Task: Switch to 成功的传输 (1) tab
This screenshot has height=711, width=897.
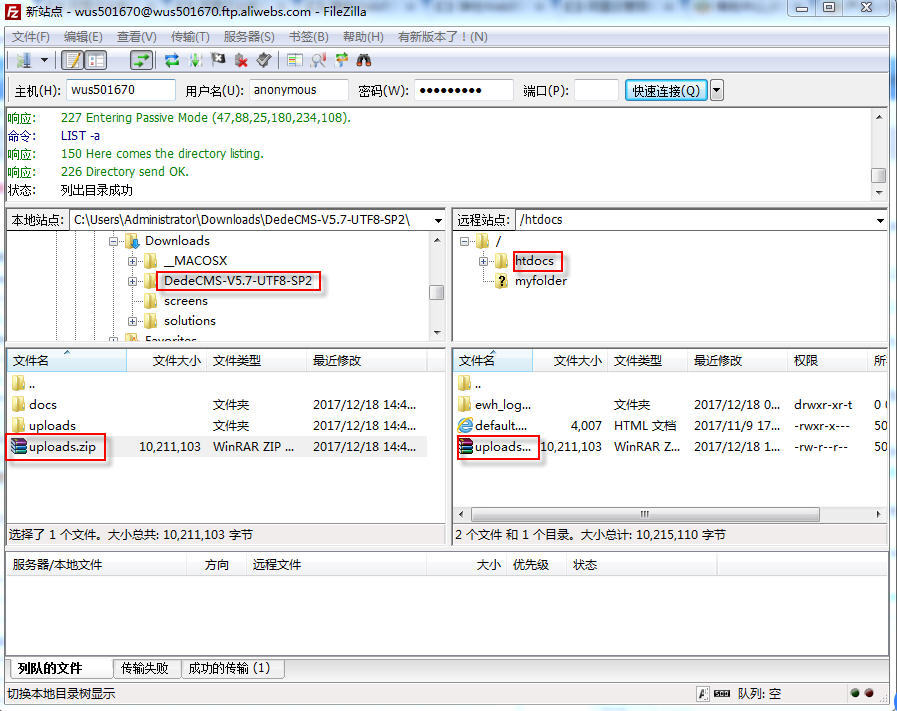Action: (x=232, y=668)
